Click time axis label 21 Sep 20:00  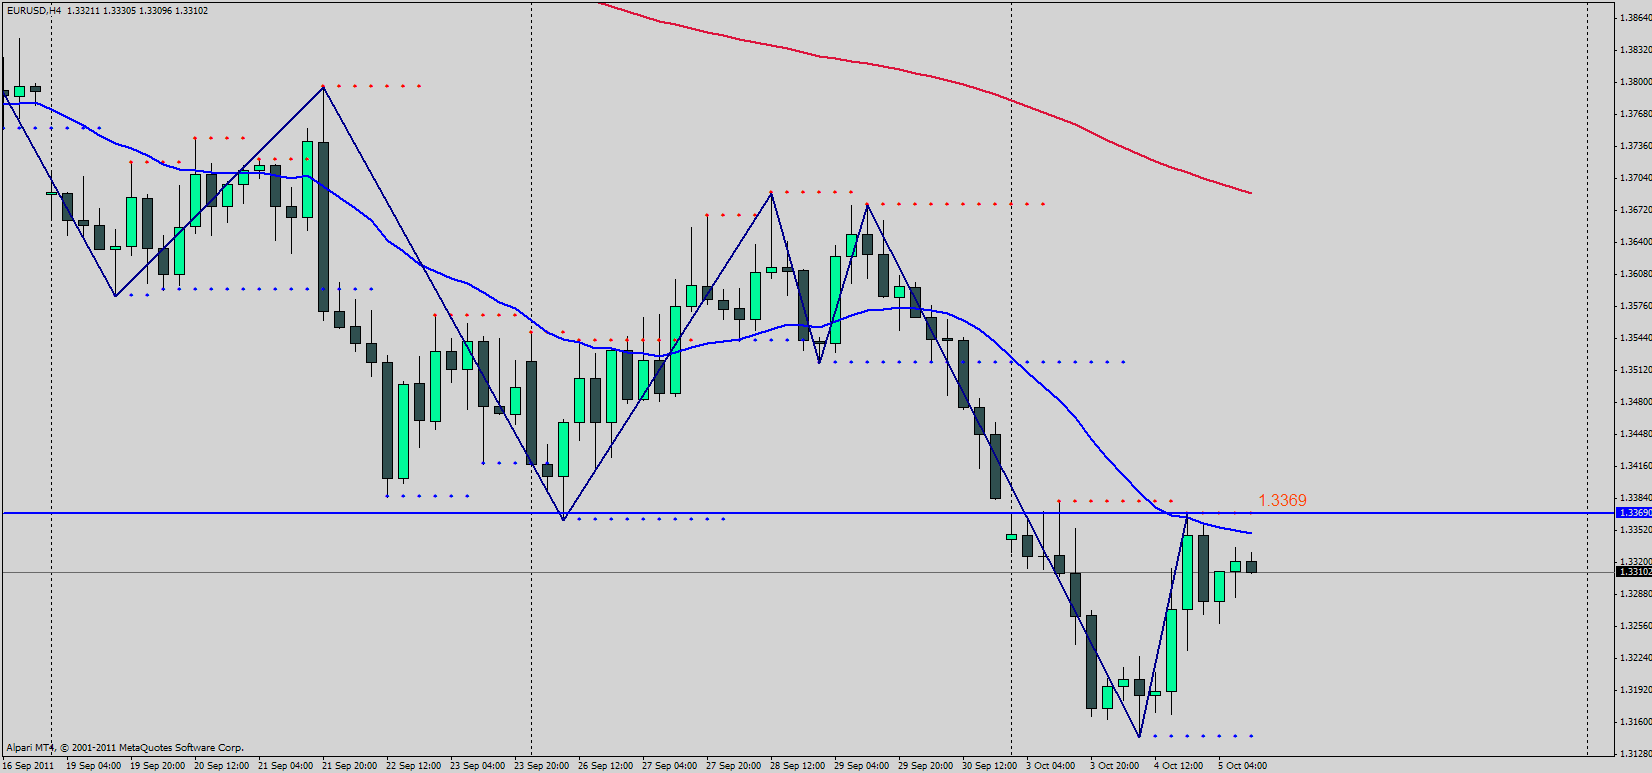(x=349, y=766)
